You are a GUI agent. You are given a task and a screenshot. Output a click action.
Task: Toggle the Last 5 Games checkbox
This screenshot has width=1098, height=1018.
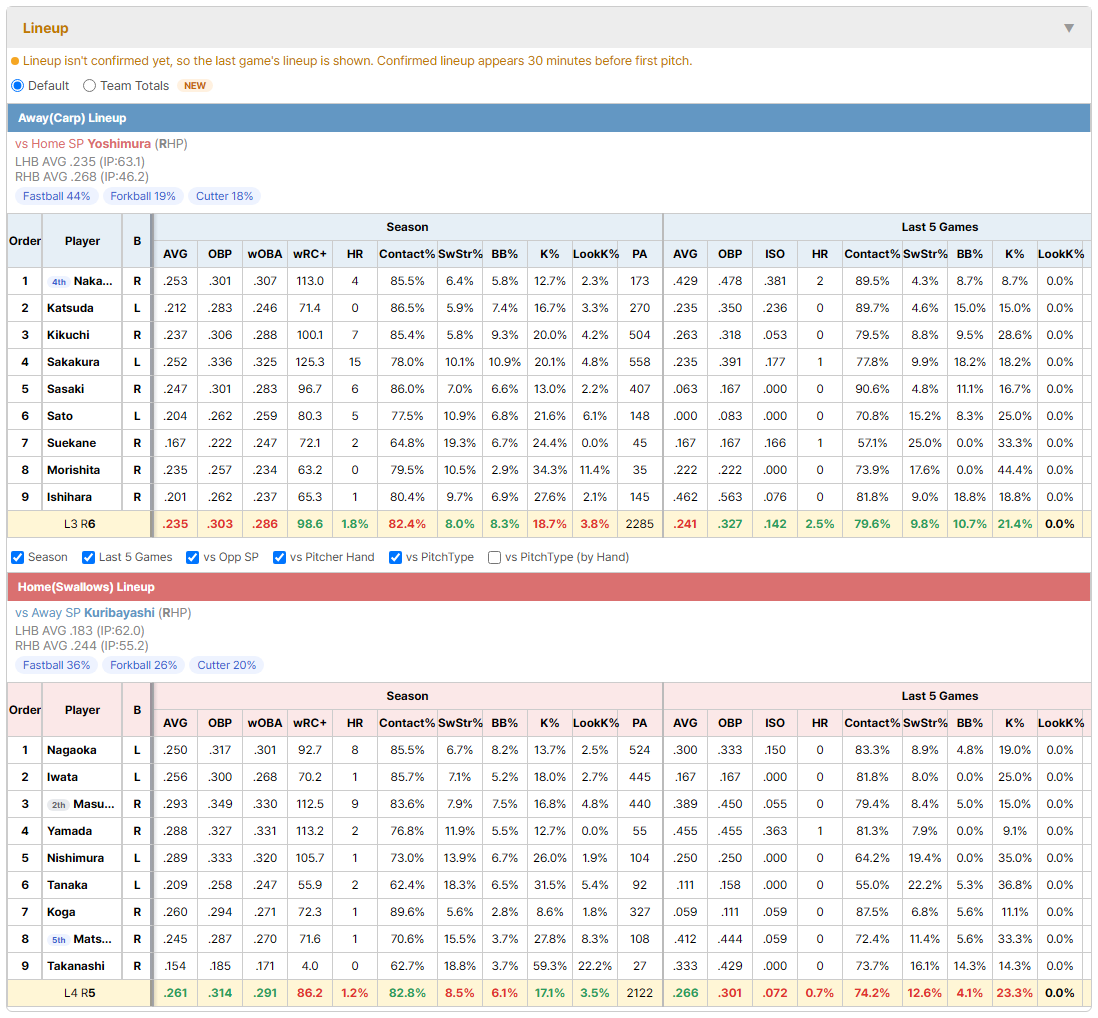[x=88, y=557]
